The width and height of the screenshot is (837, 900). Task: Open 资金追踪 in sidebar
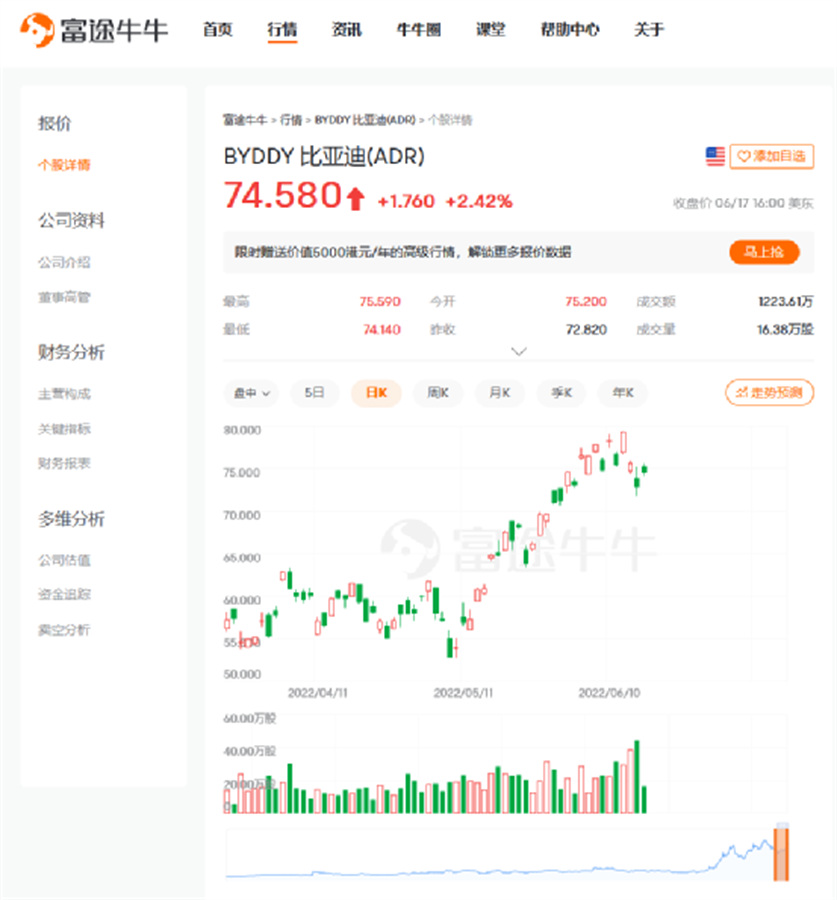64,595
